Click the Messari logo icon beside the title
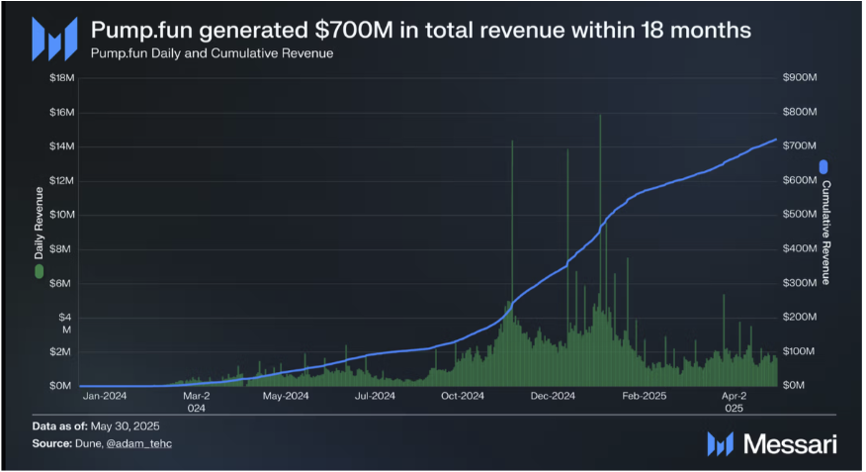This screenshot has width=866, height=472. (x=55, y=39)
